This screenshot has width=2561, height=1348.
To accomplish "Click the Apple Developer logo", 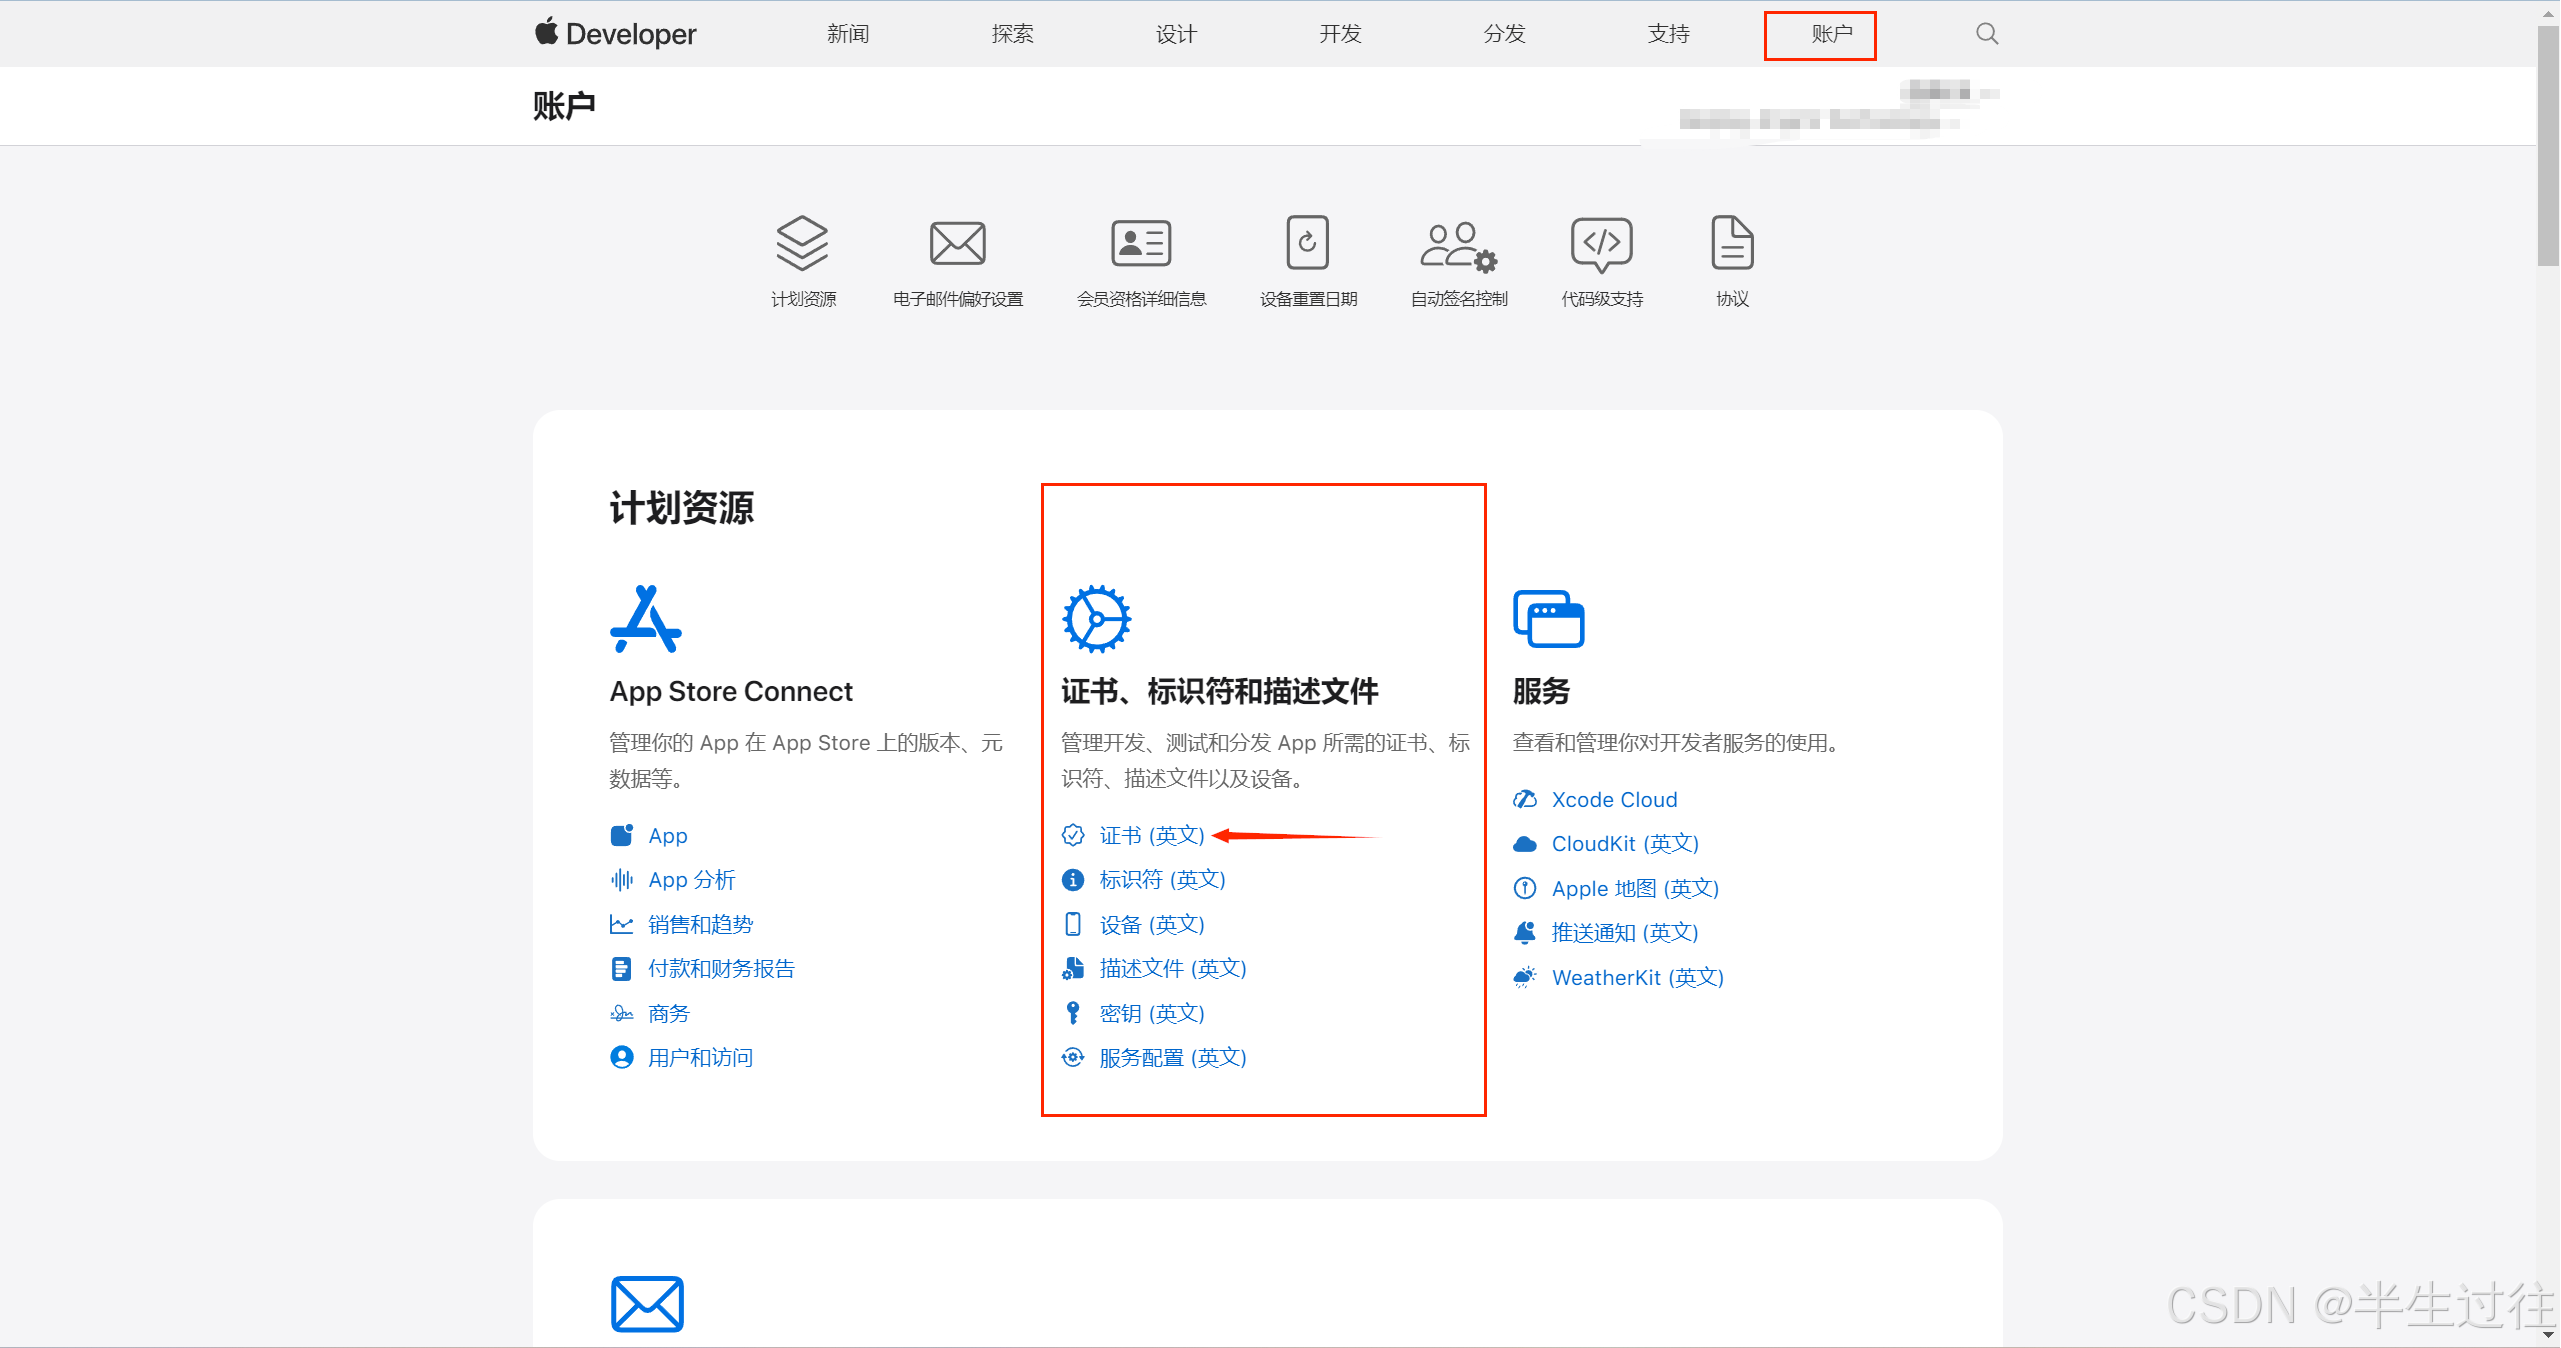I will coord(615,33).
